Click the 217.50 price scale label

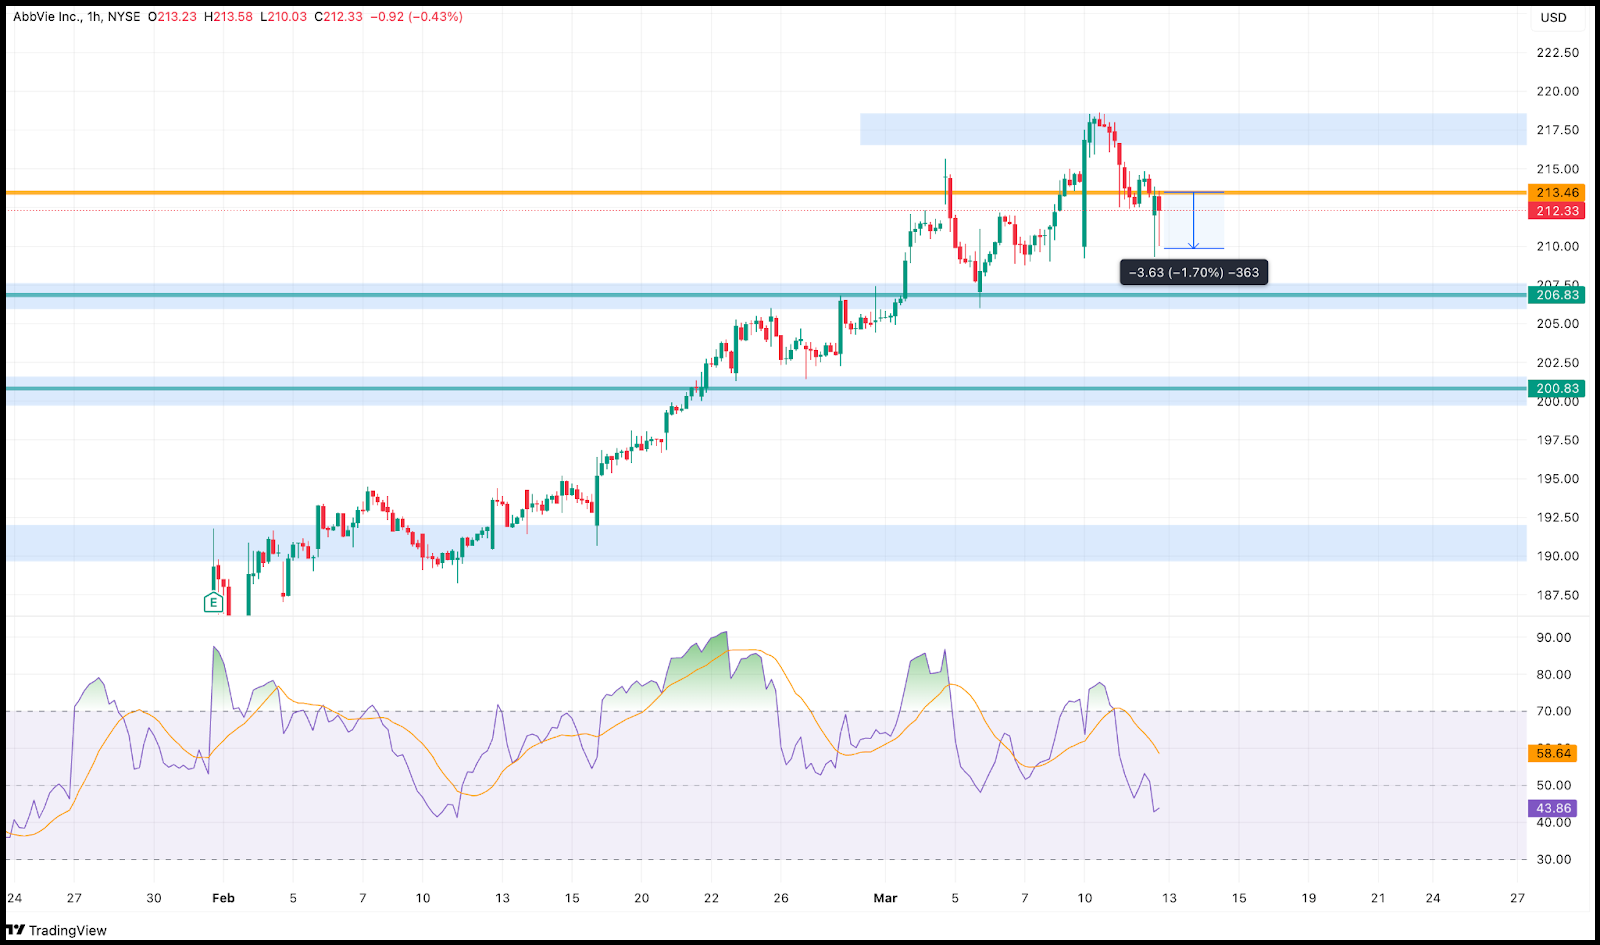[x=1557, y=130]
